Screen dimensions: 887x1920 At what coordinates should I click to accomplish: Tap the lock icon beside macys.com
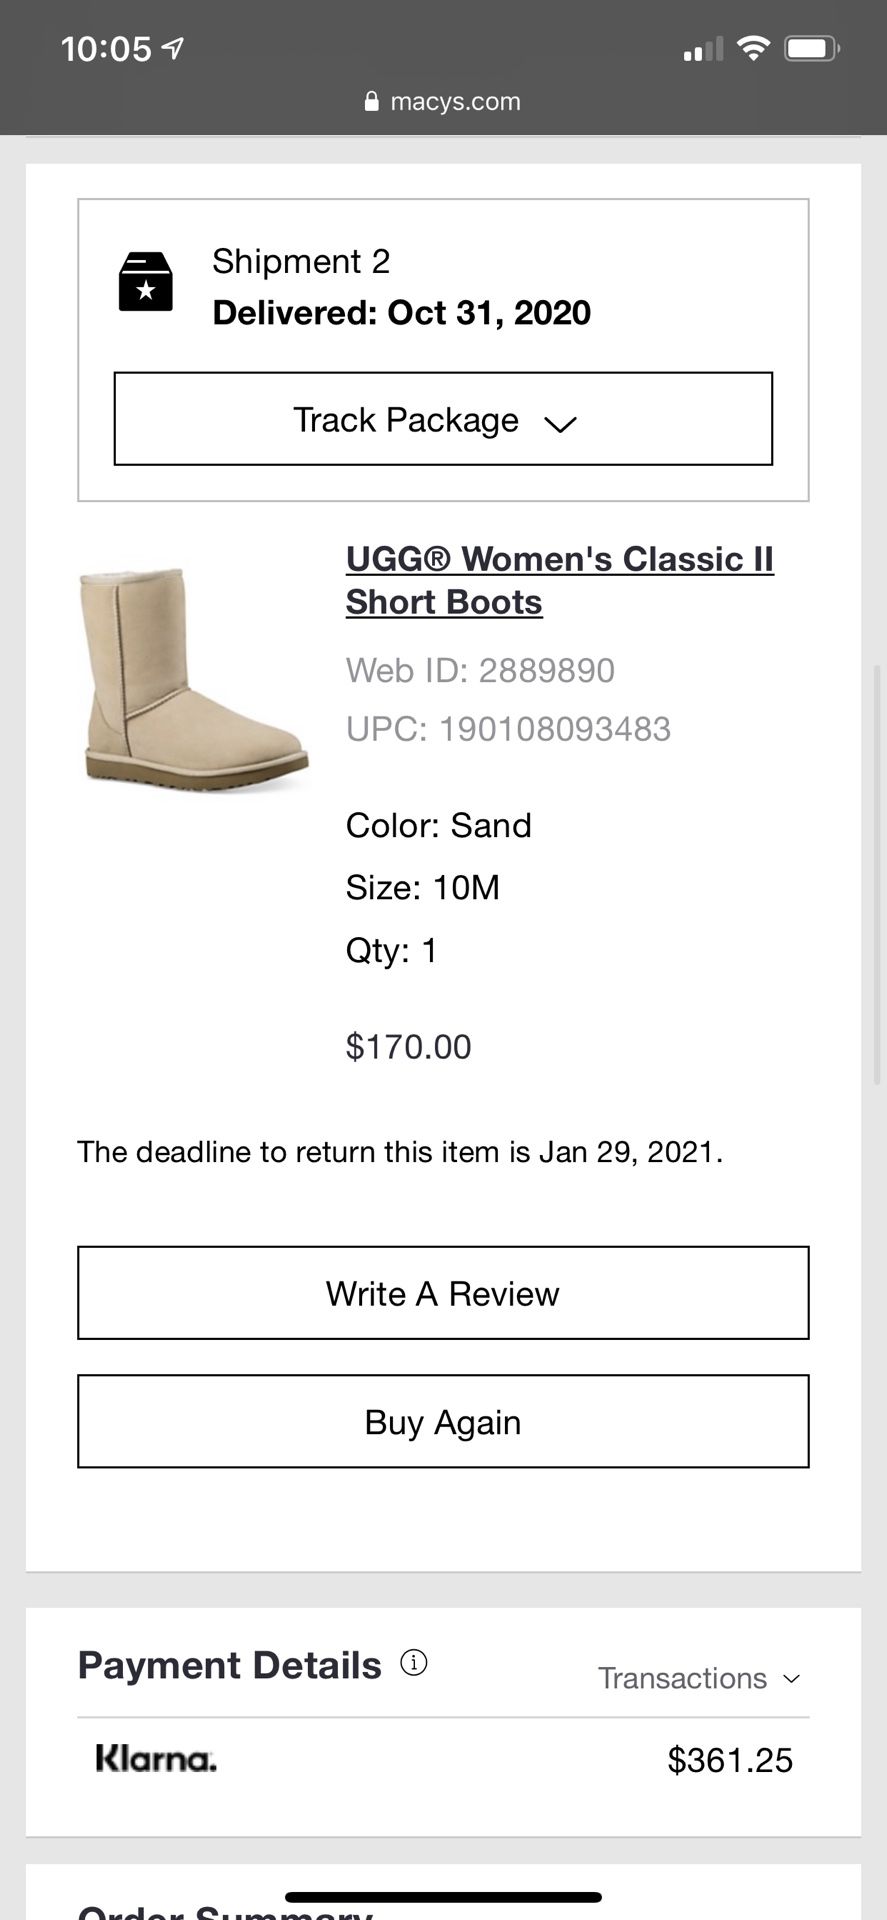click(x=372, y=102)
